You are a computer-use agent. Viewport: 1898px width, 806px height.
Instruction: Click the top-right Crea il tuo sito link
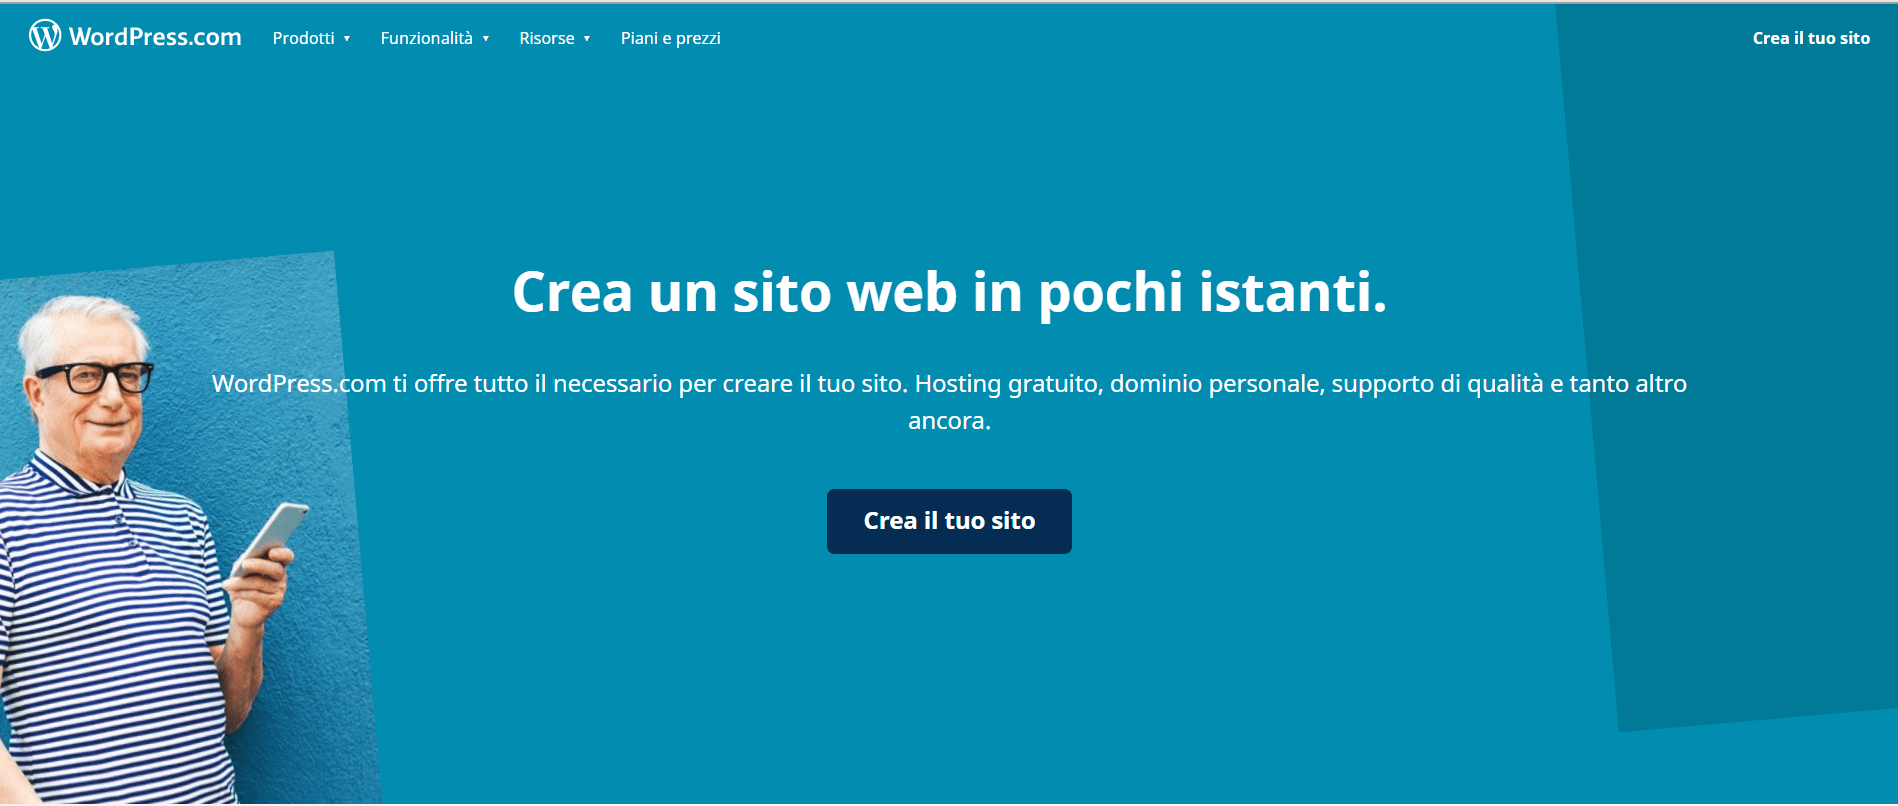pos(1811,38)
